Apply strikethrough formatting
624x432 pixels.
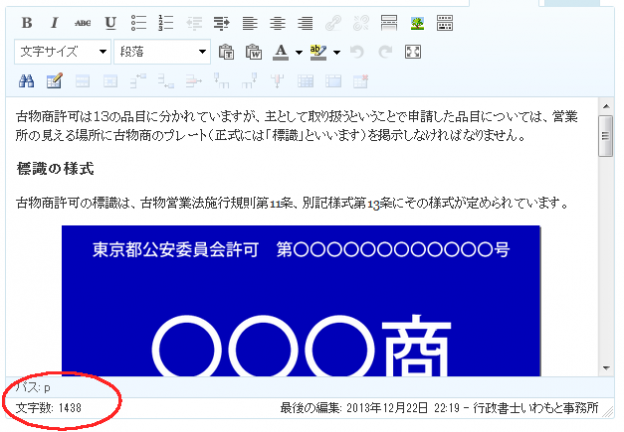pos(82,23)
